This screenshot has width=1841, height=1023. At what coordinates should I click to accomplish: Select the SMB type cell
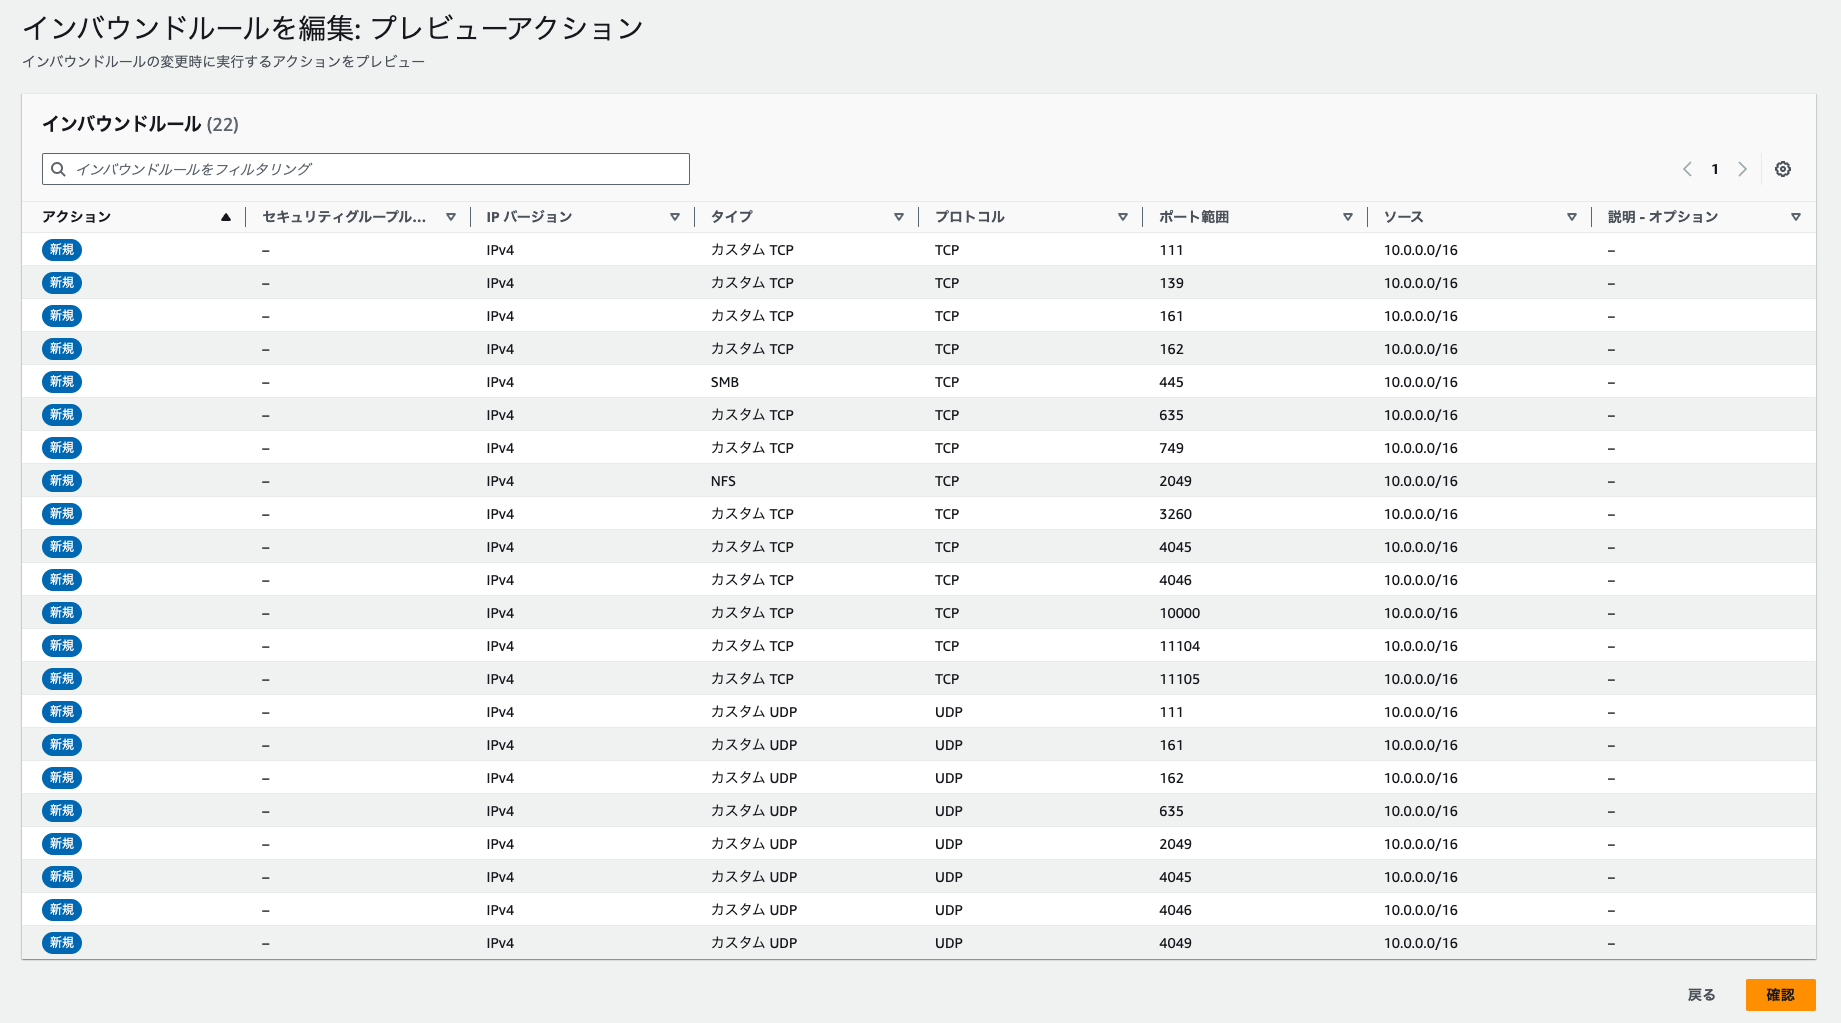coord(725,382)
